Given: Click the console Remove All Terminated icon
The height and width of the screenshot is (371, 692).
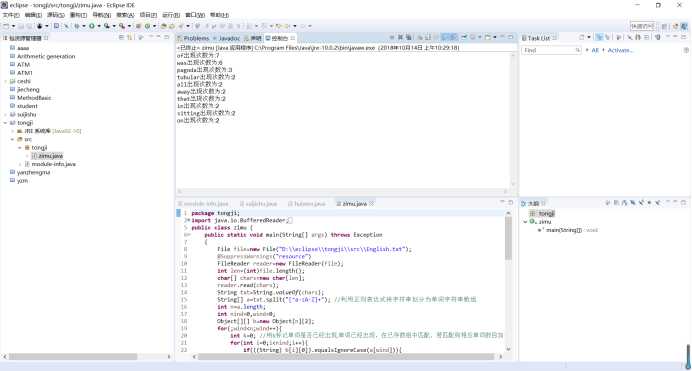Looking at the screenshot, I should click(408, 37).
